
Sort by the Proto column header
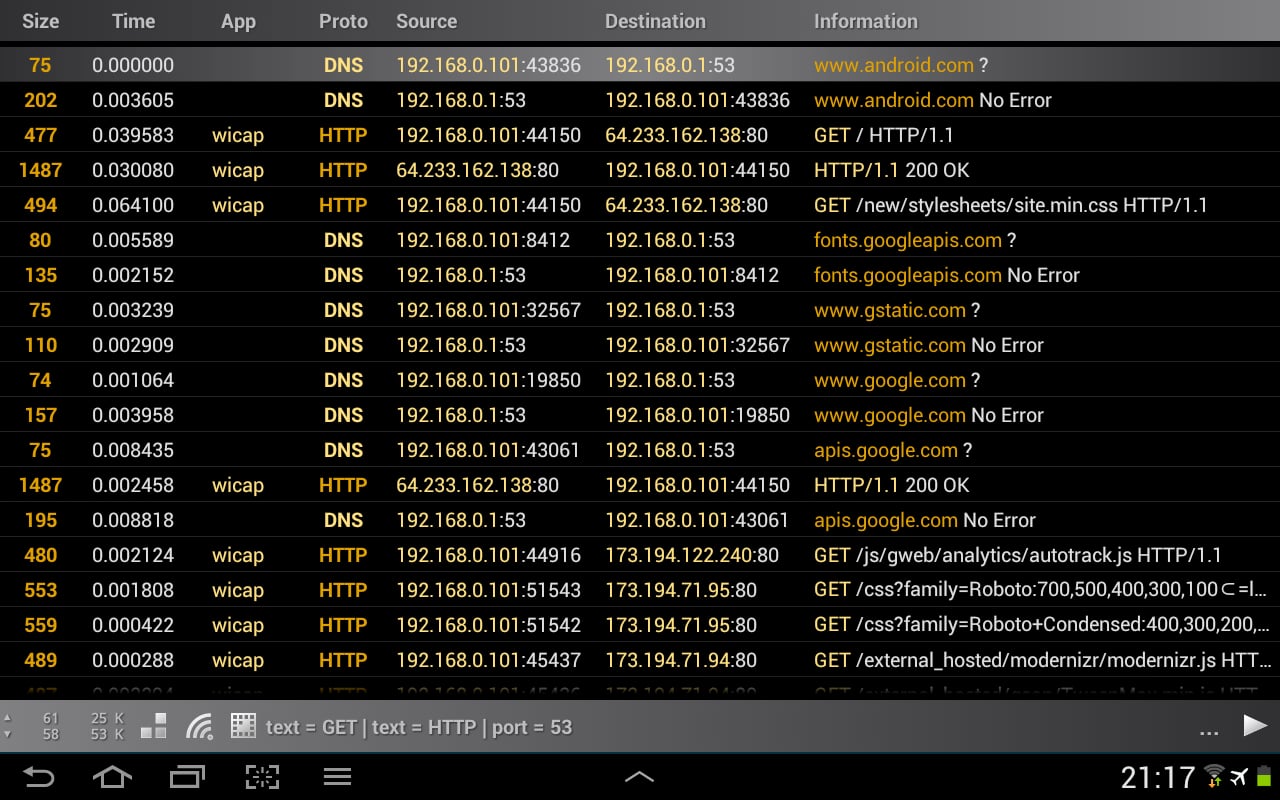click(x=343, y=21)
